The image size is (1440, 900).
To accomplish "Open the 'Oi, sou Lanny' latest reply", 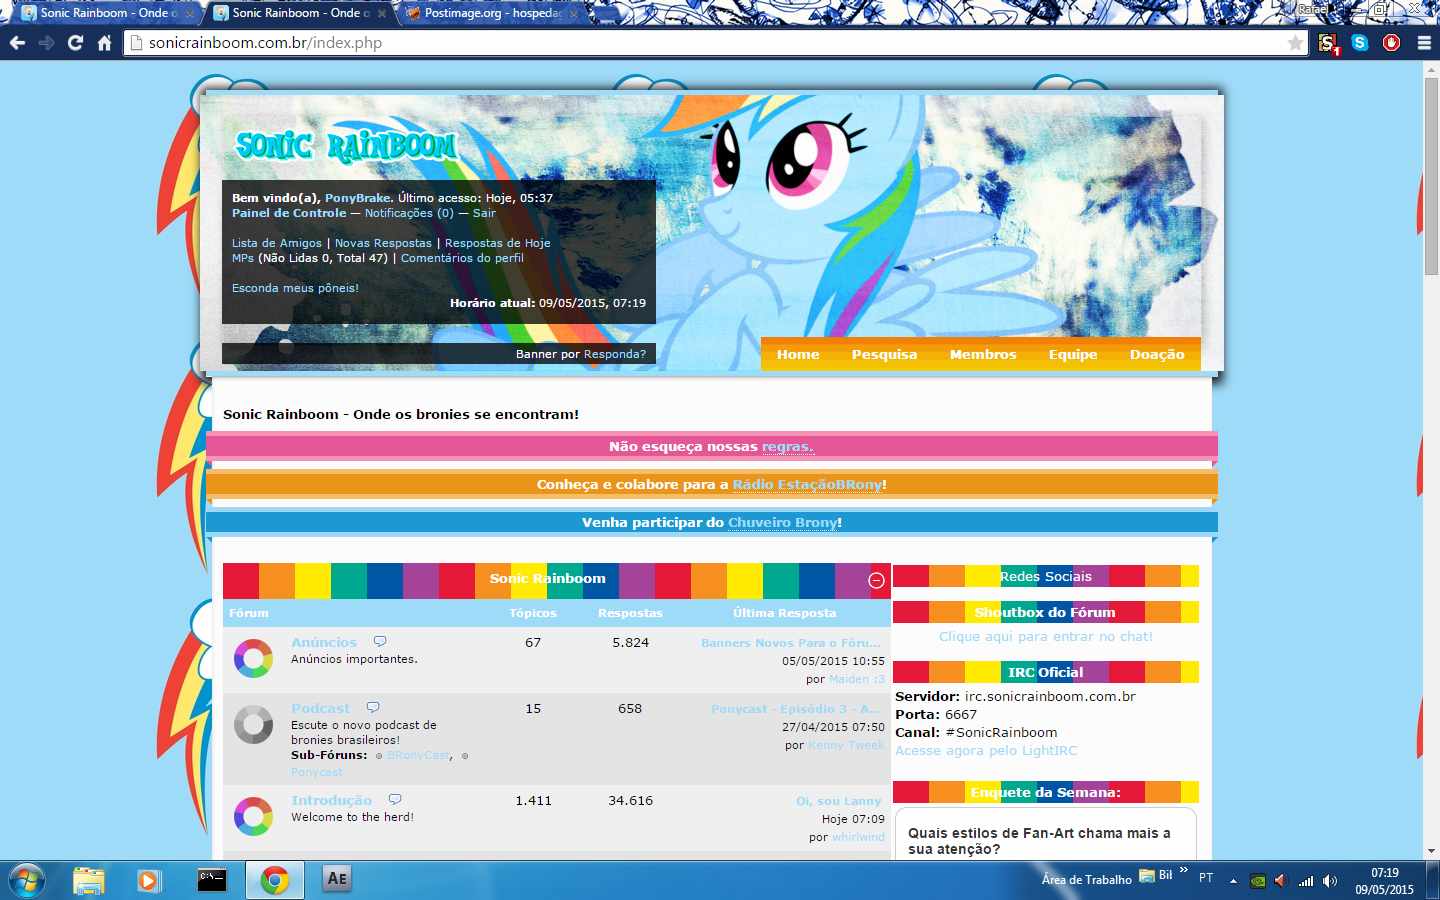I will point(839,801).
